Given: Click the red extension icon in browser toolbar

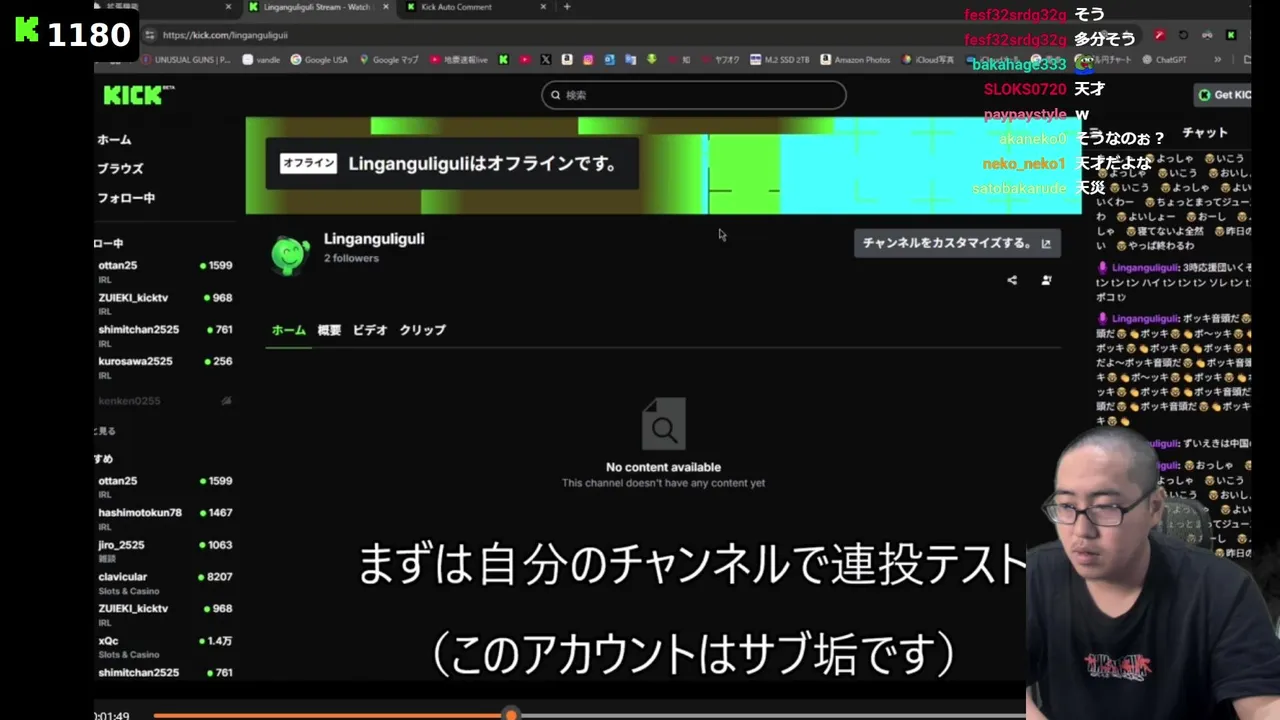Looking at the screenshot, I should [1159, 35].
